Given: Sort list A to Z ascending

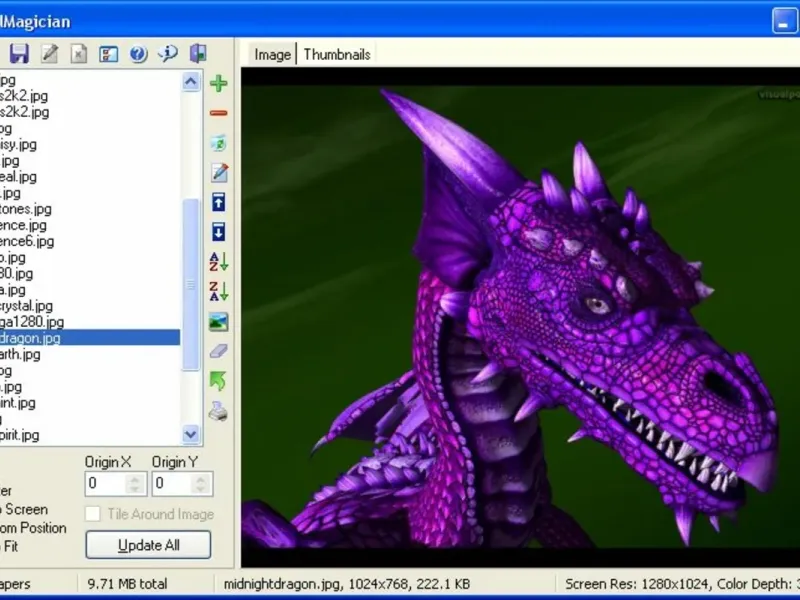Looking at the screenshot, I should point(219,262).
